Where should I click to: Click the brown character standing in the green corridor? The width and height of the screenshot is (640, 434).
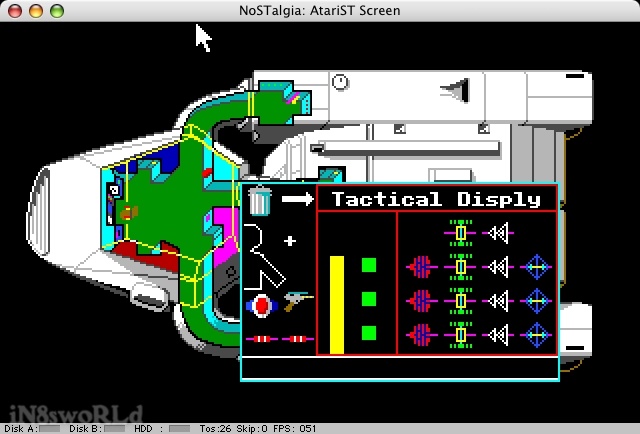pyautogui.click(x=129, y=213)
